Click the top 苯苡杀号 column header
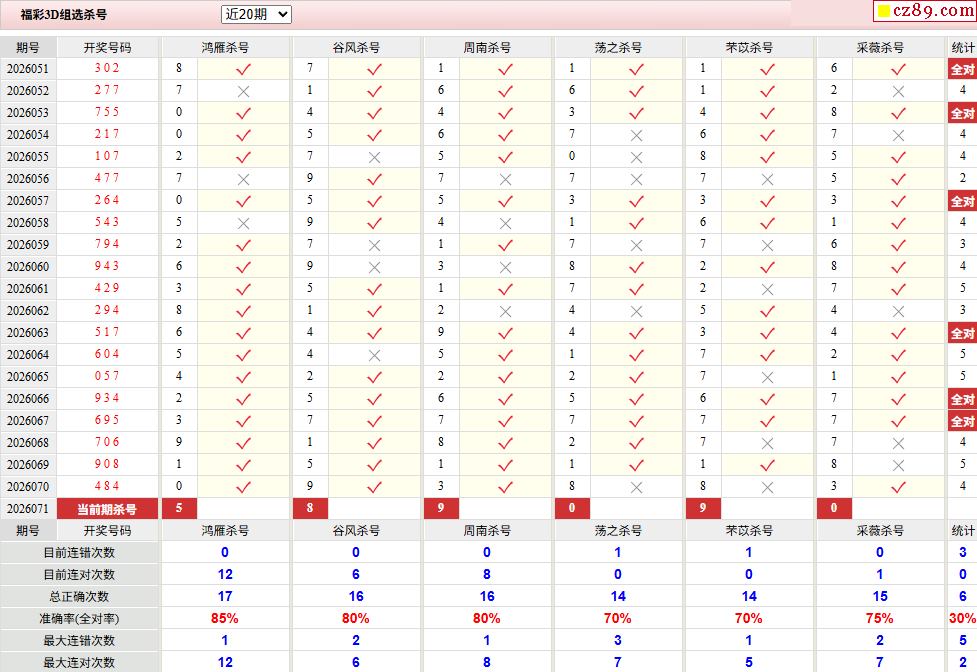 coord(749,47)
